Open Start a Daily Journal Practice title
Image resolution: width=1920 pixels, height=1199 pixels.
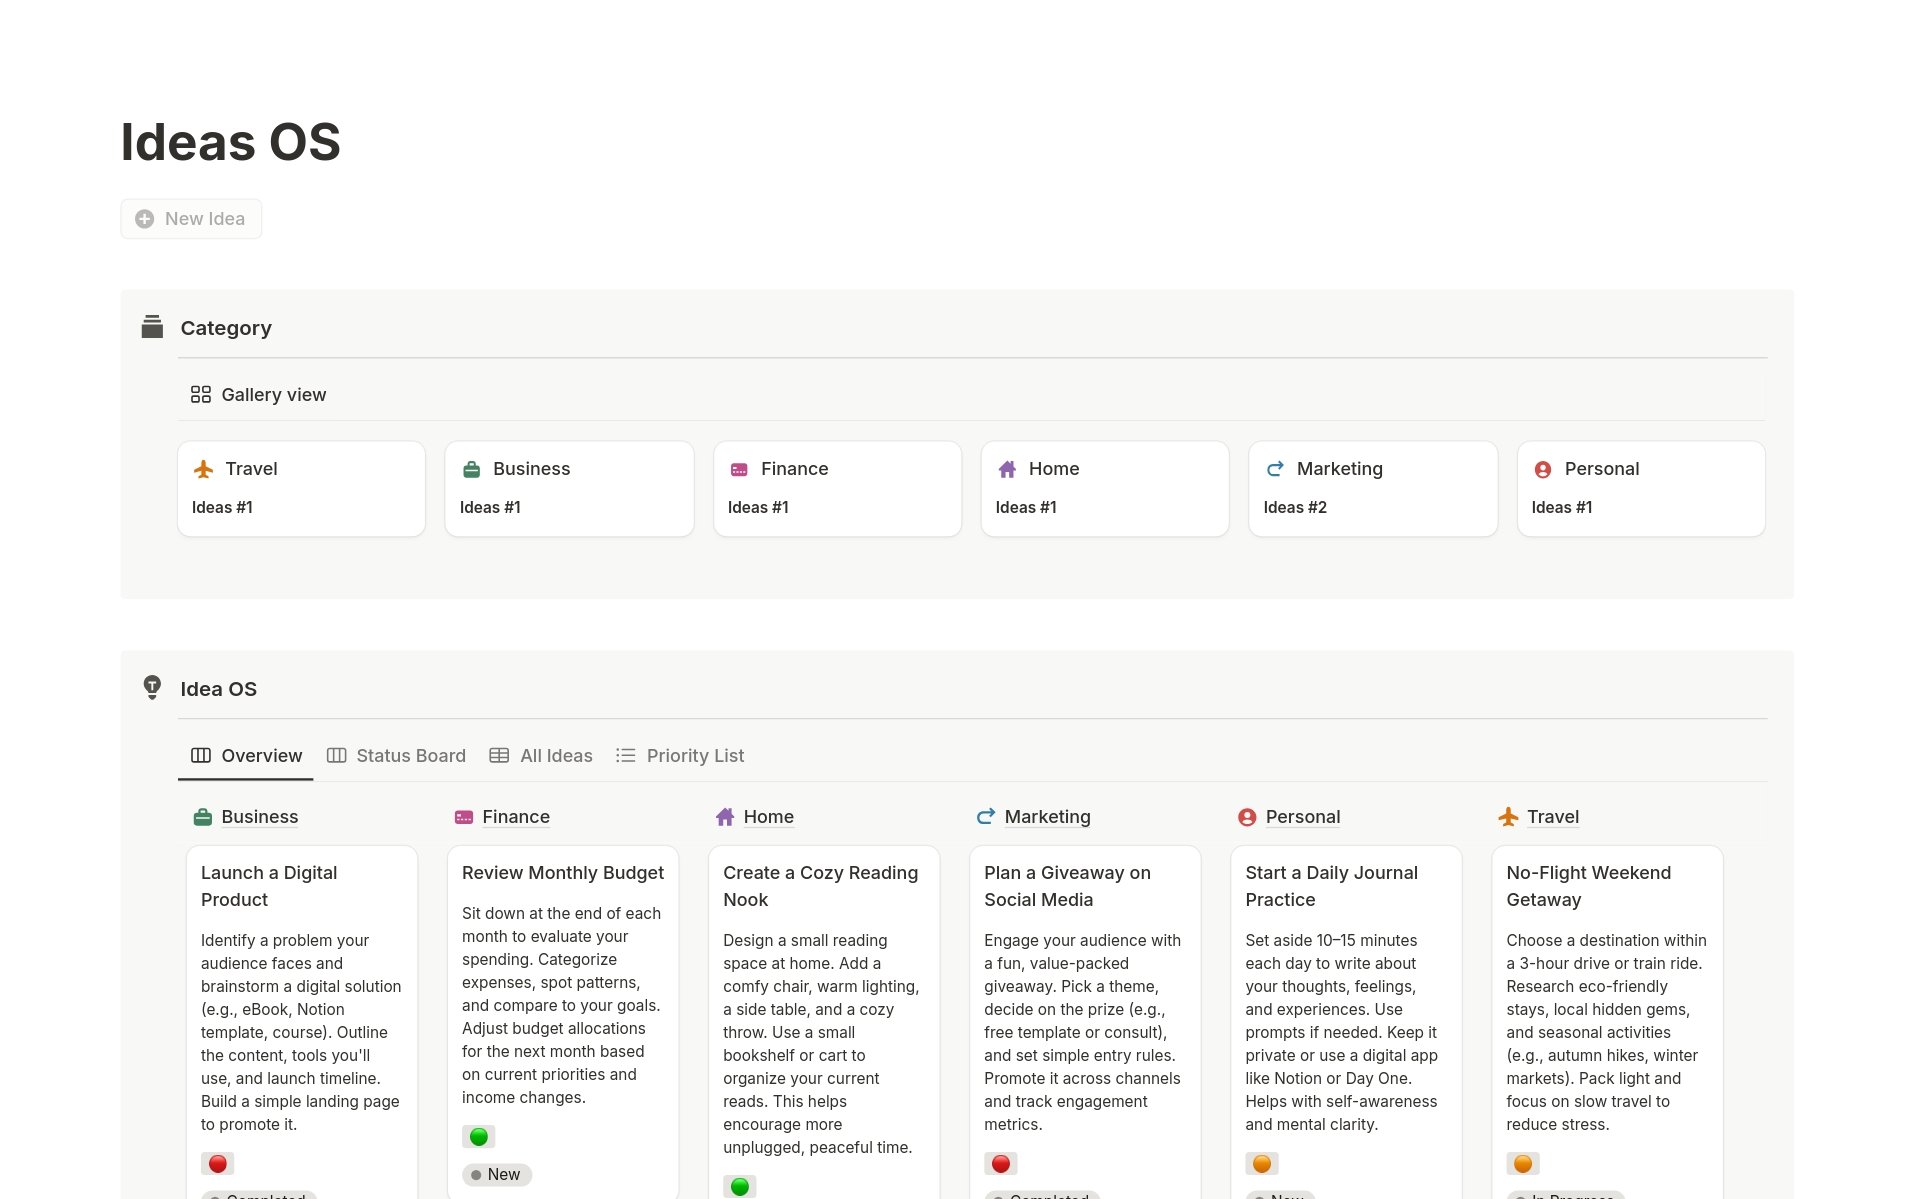pos(1331,886)
